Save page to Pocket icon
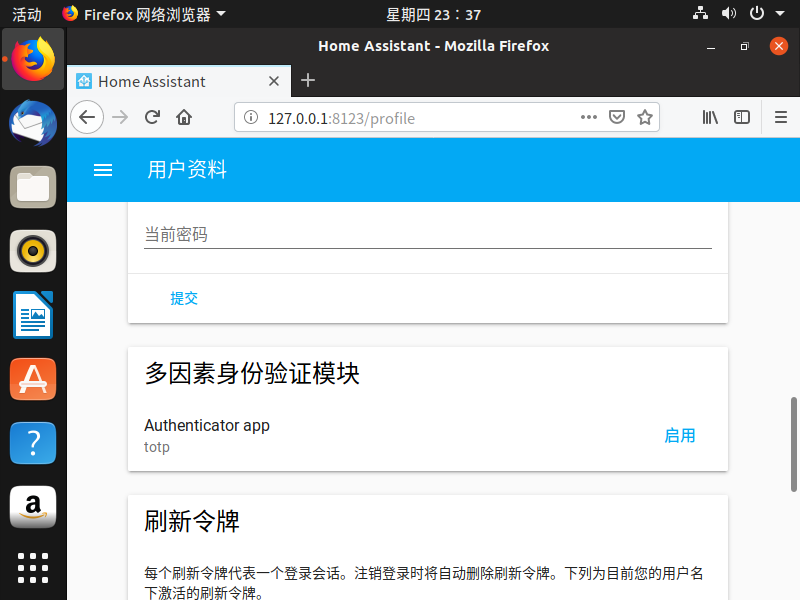Screen dimensions: 800x600 pyautogui.click(x=618, y=117)
